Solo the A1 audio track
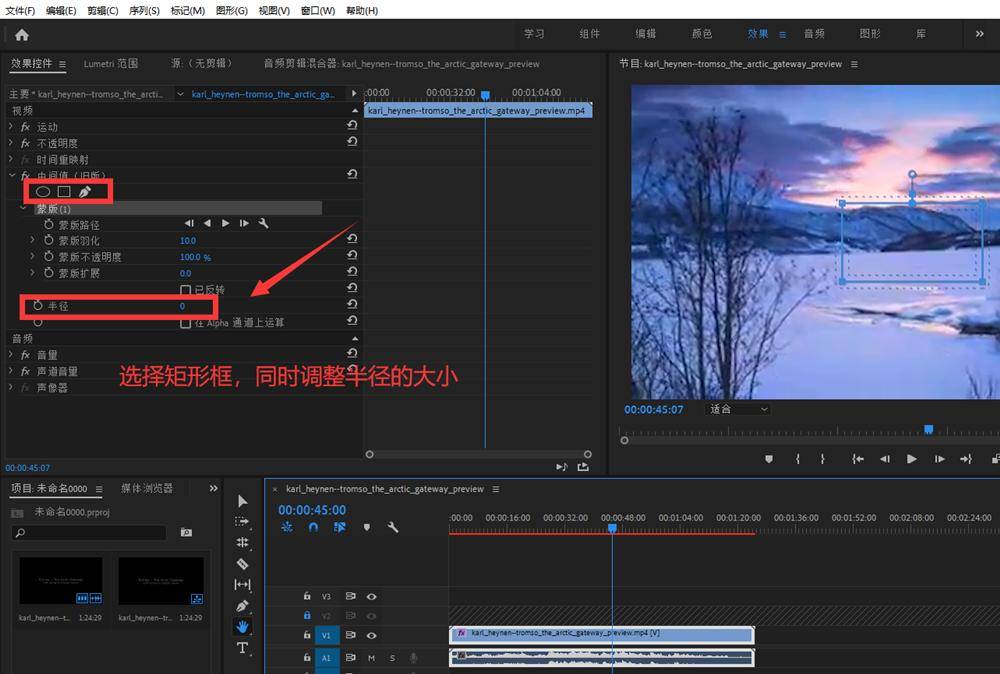Viewport: 1000px width, 674px height. pos(392,657)
